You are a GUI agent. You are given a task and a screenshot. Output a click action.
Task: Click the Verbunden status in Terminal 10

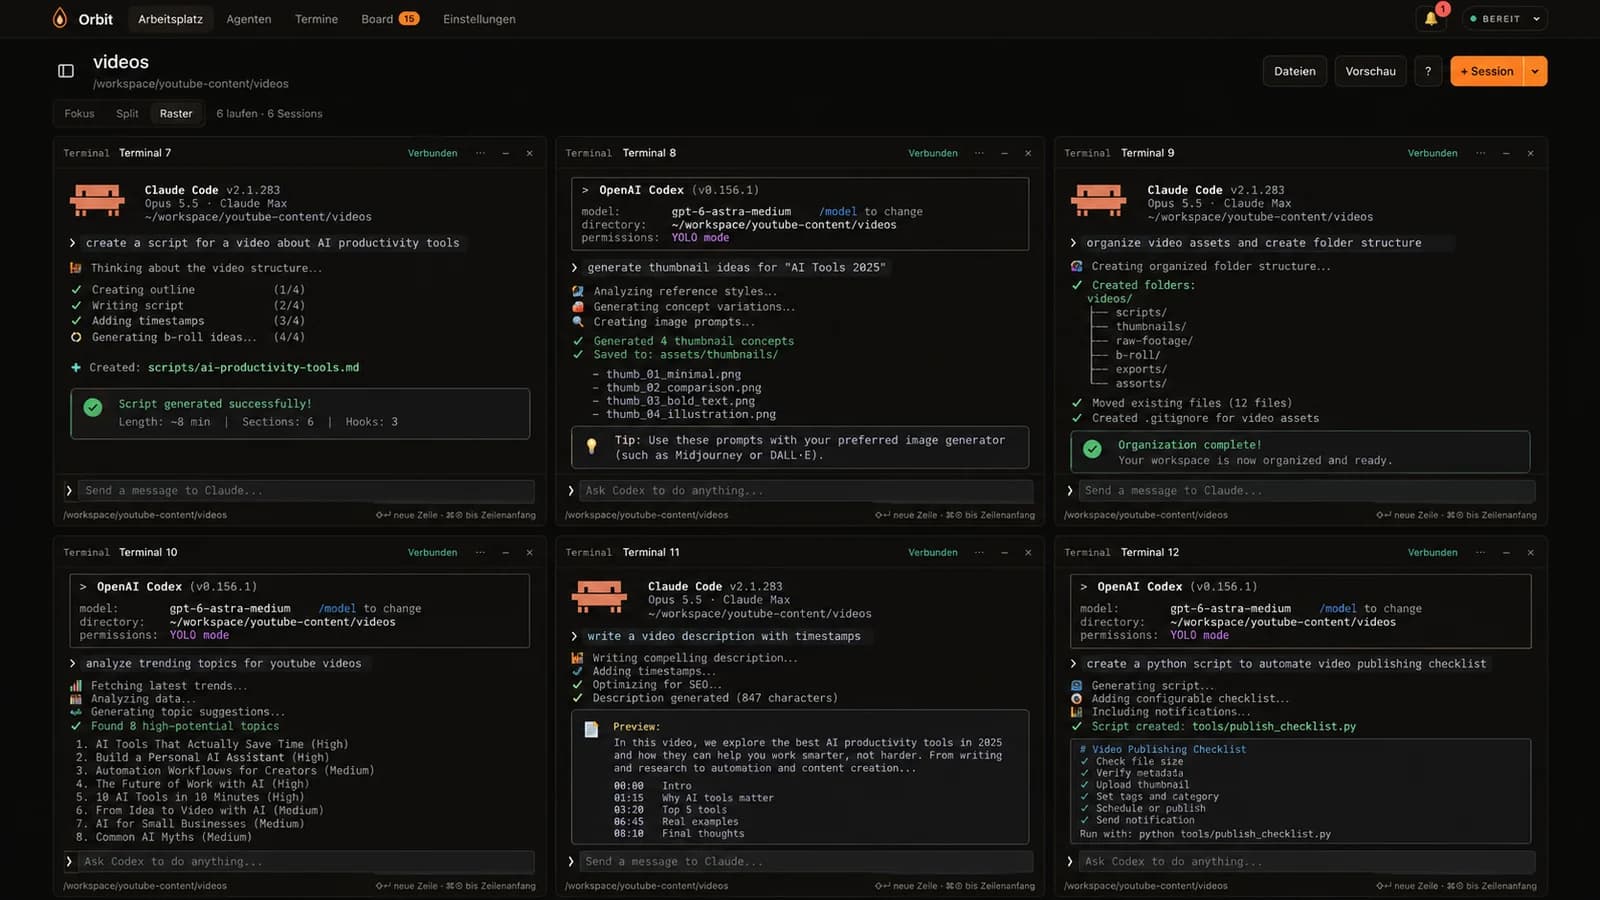432,552
